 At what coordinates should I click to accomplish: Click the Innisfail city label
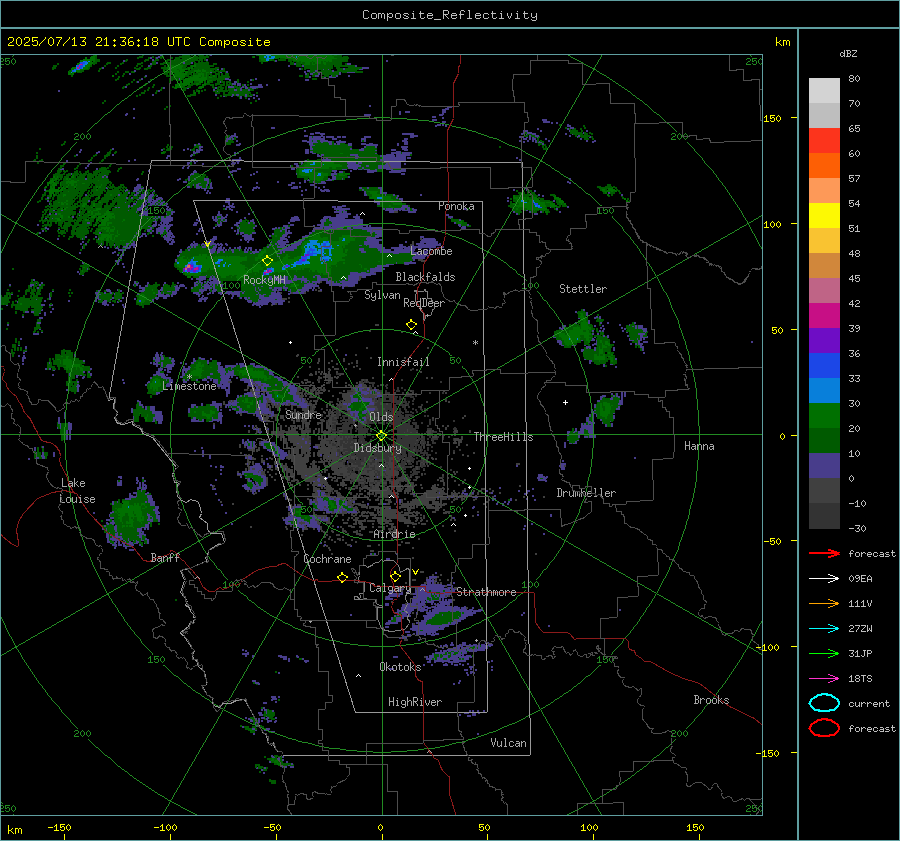404,362
